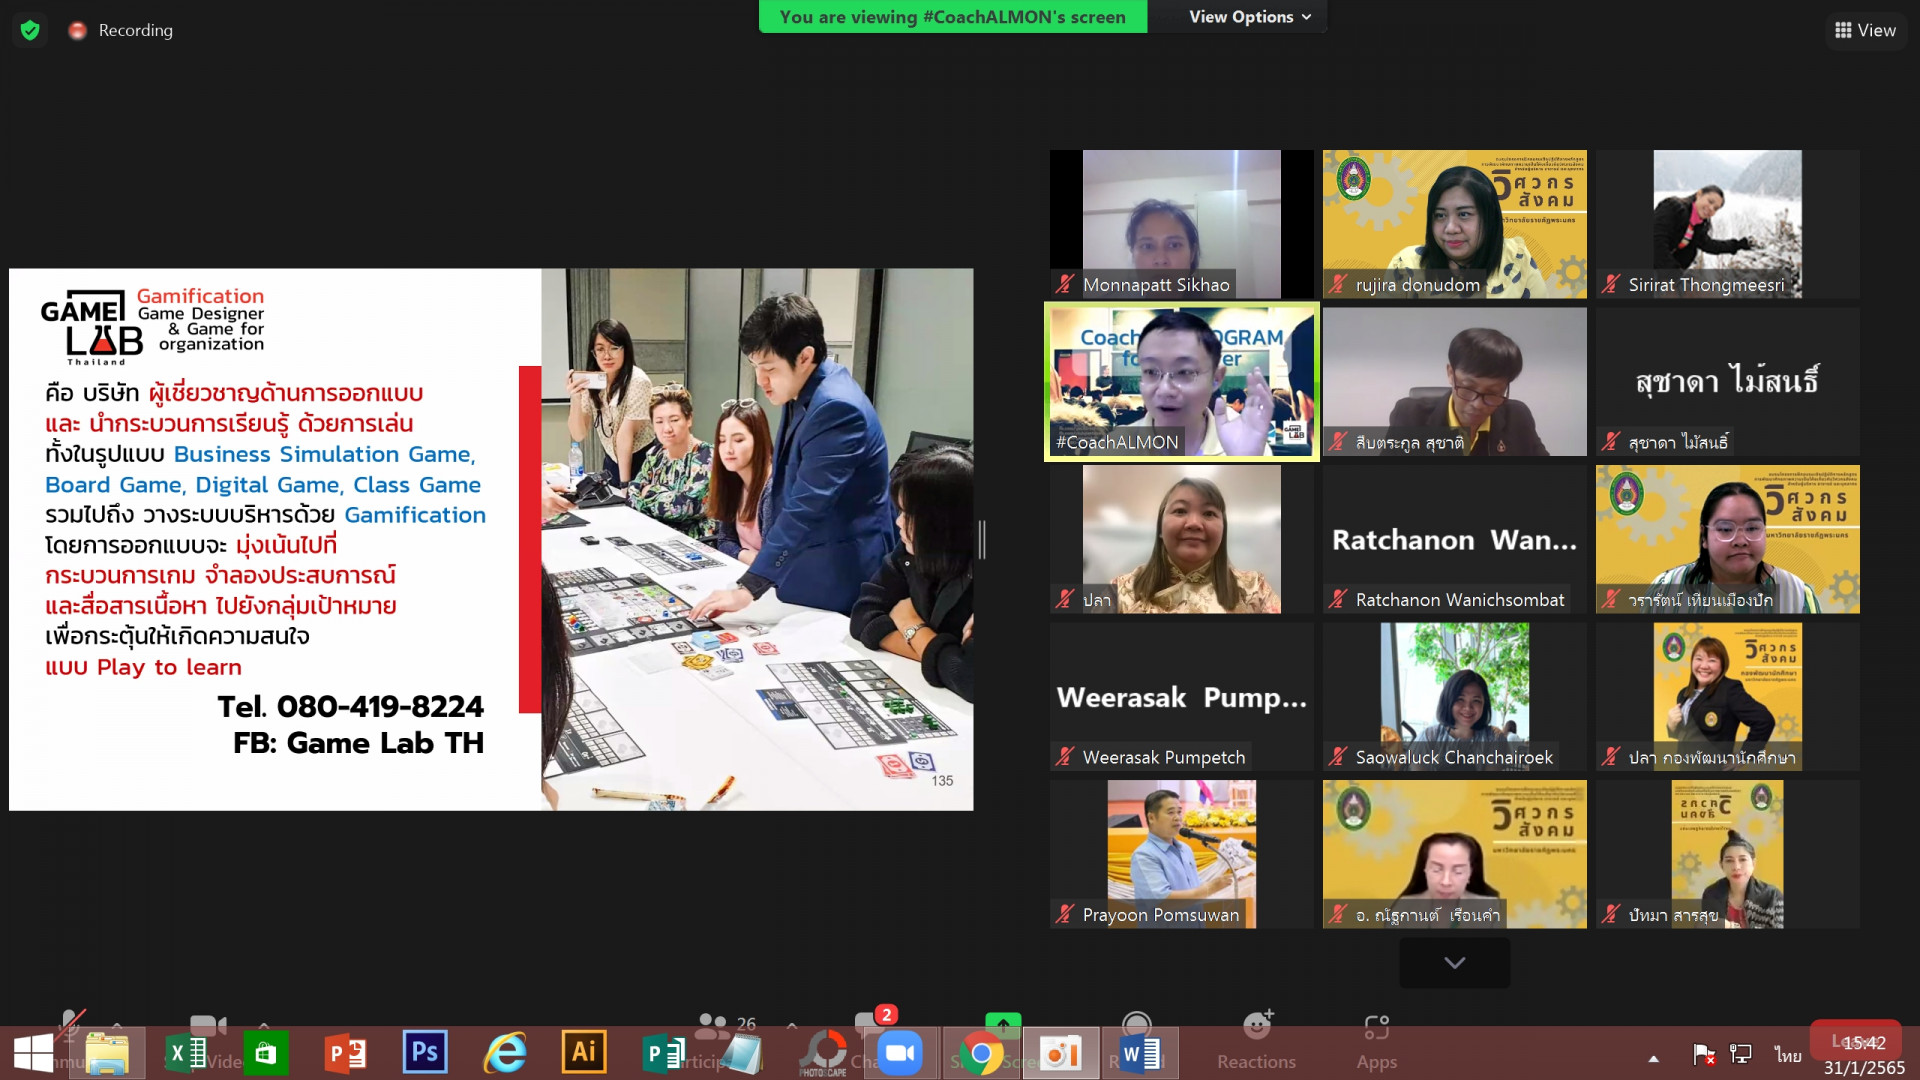Click Action Center flag tray icon
This screenshot has height=1080, width=1920.
pos(1704,1054)
